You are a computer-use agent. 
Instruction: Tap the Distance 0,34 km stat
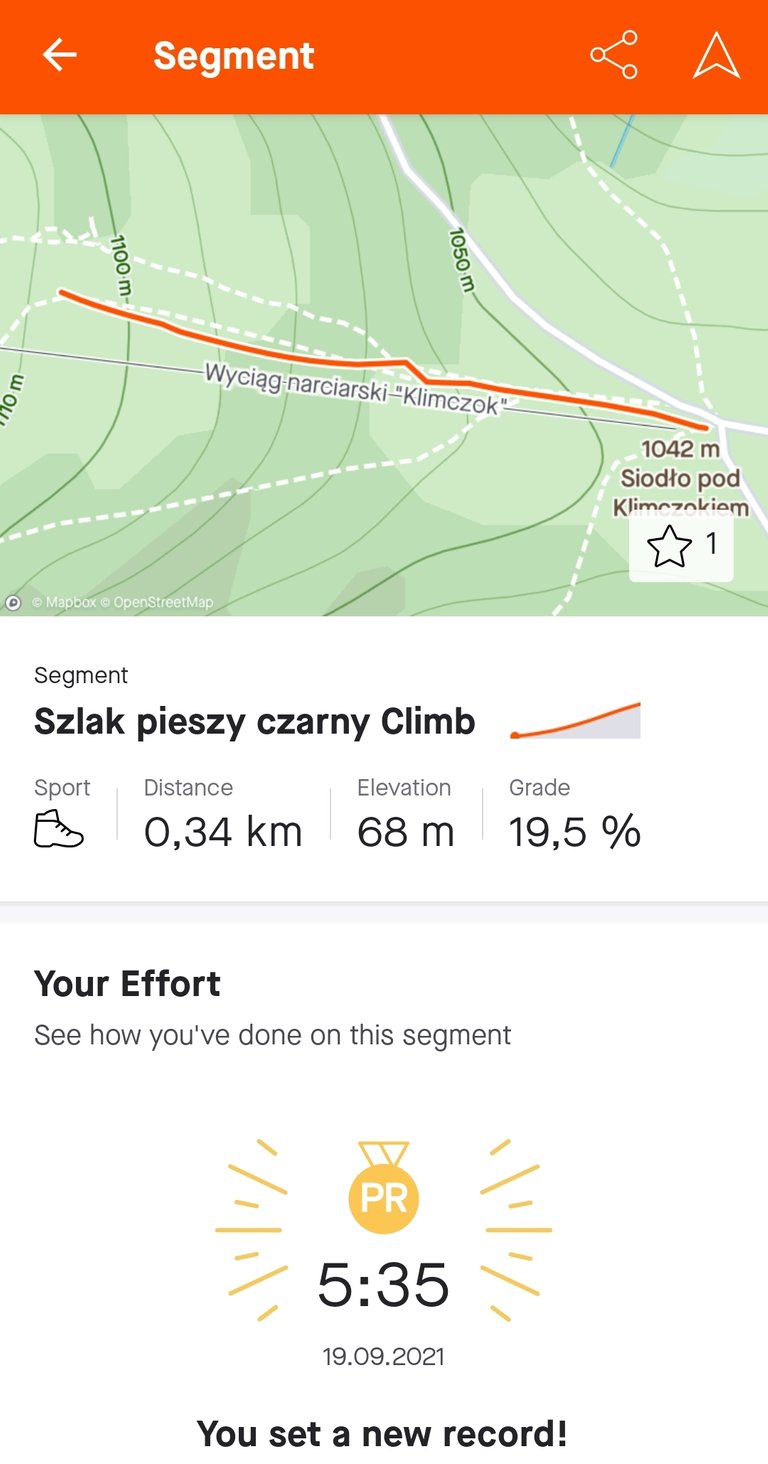pos(223,830)
